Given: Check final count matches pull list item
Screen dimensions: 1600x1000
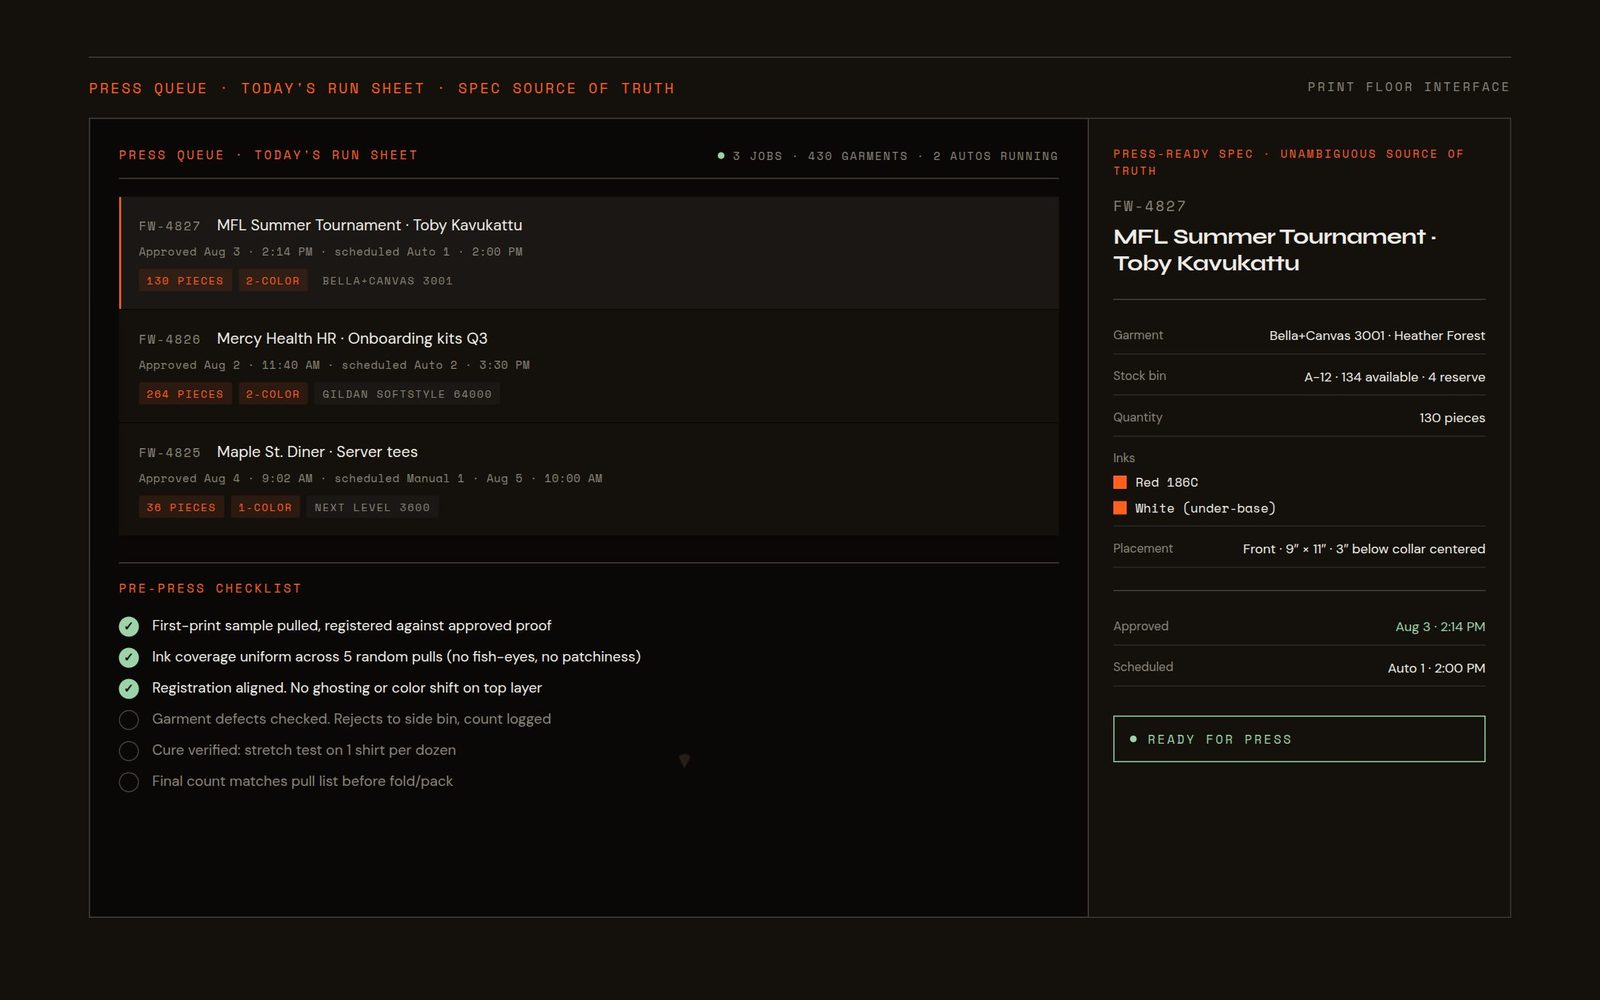Looking at the screenshot, I should 129,781.
